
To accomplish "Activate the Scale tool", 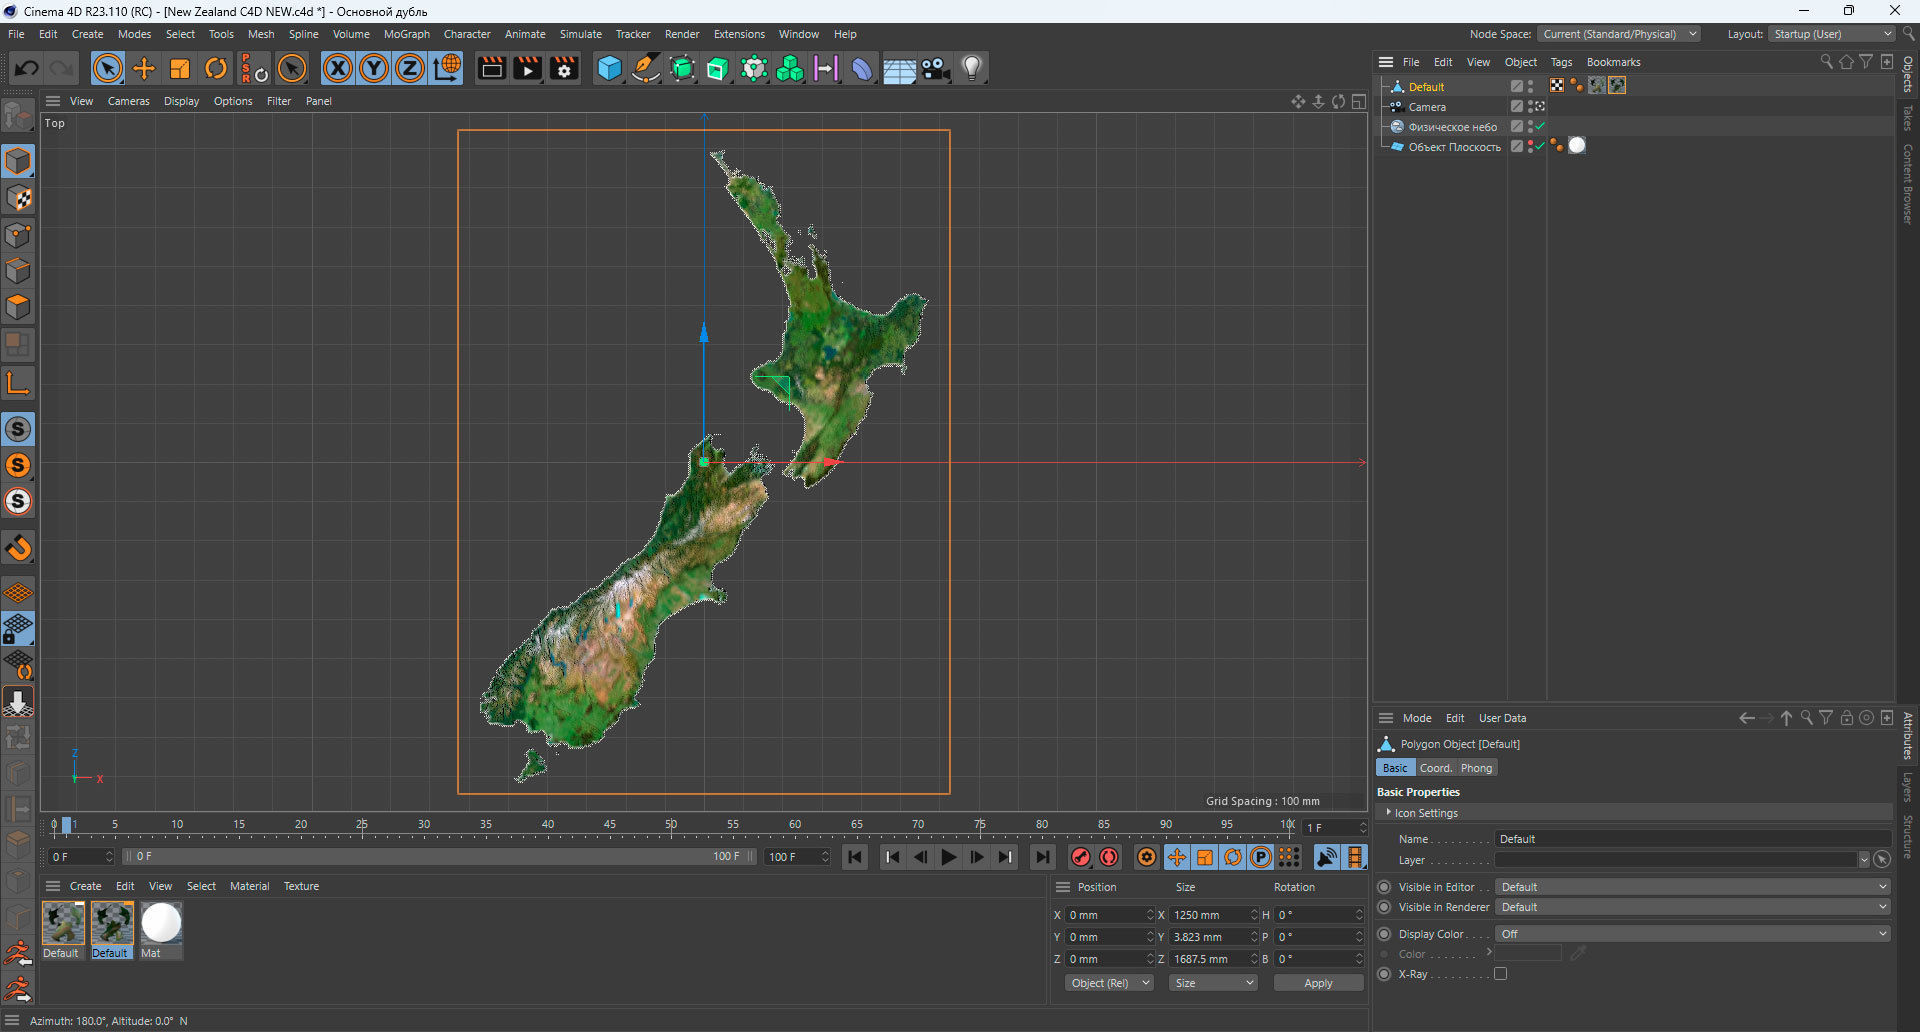I will coord(180,68).
